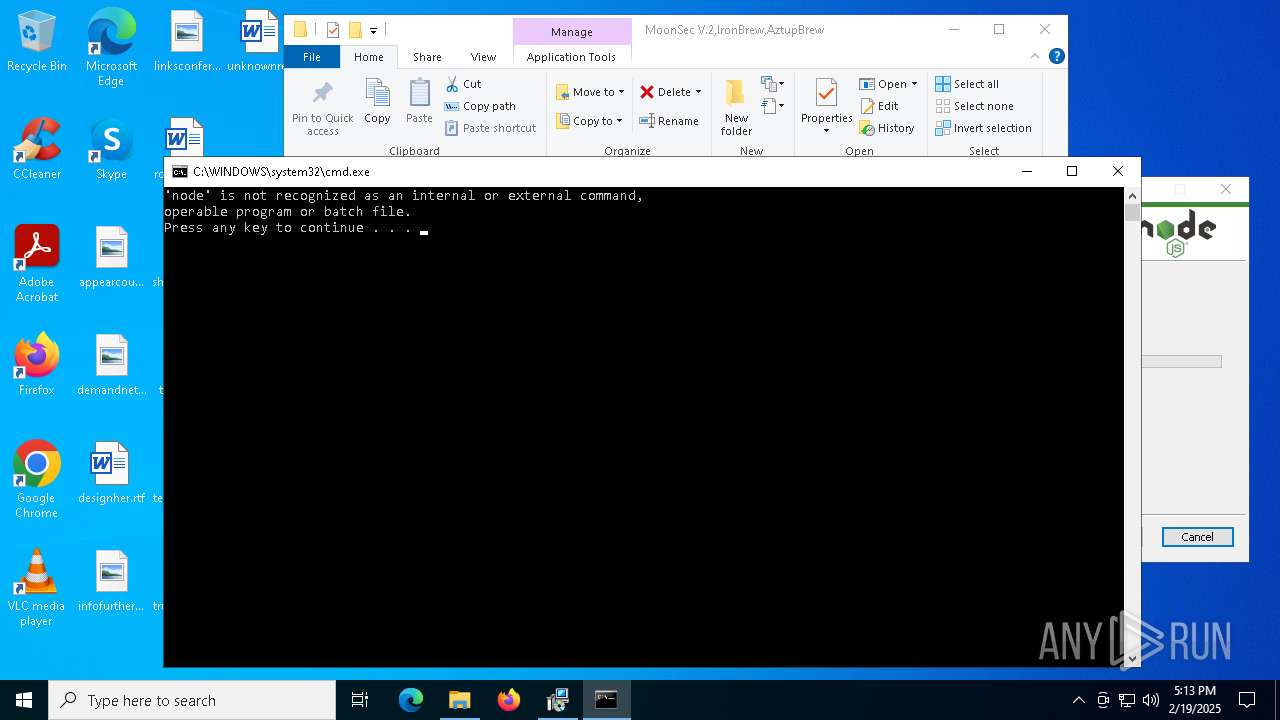This screenshot has width=1280, height=720.
Task: Expand the Properties dropdown arrow
Action: point(826,131)
